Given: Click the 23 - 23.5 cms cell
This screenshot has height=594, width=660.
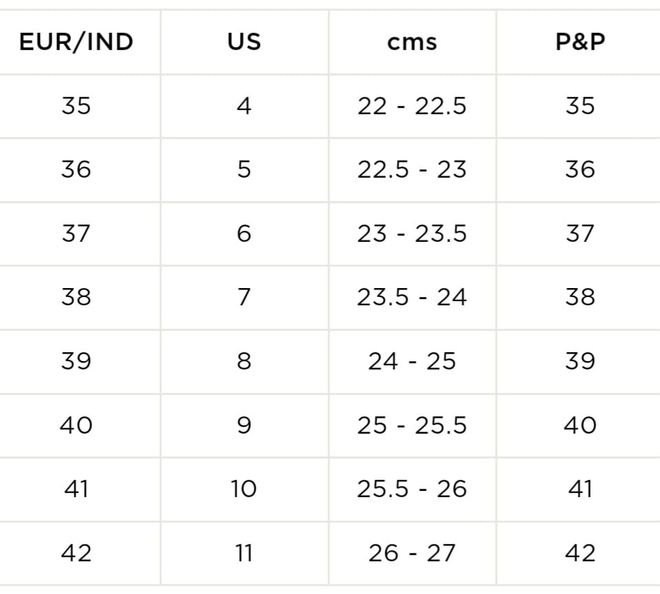Looking at the screenshot, I should pyautogui.click(x=412, y=234).
